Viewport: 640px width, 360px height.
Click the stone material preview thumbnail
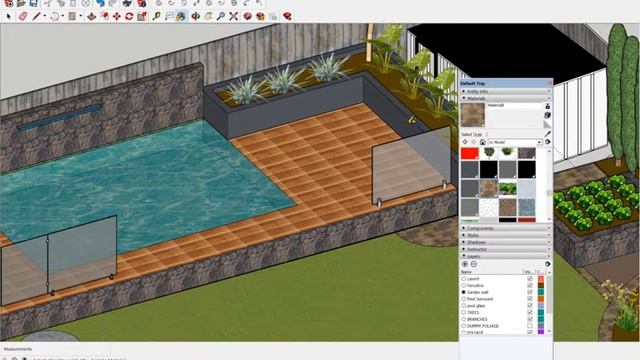[x=473, y=115]
